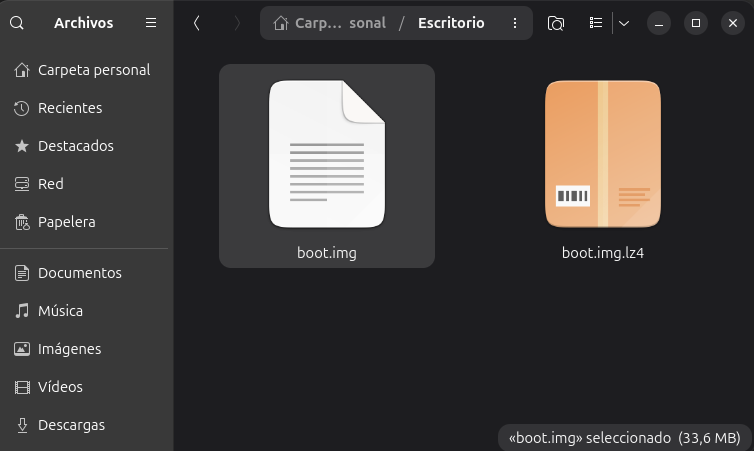Browse Red network locations
The height and width of the screenshot is (451, 754).
[50, 184]
